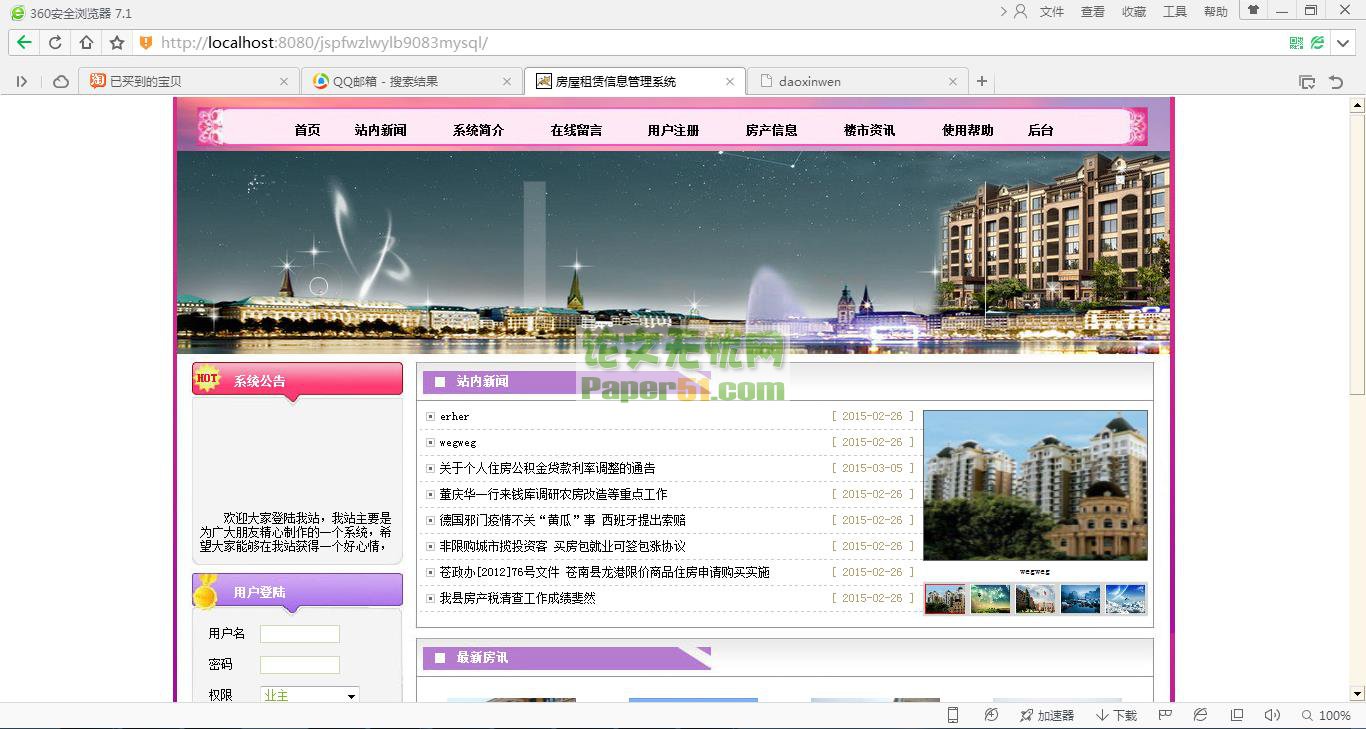Open the 使用帮助 page
The height and width of the screenshot is (729, 1366).
click(x=967, y=130)
